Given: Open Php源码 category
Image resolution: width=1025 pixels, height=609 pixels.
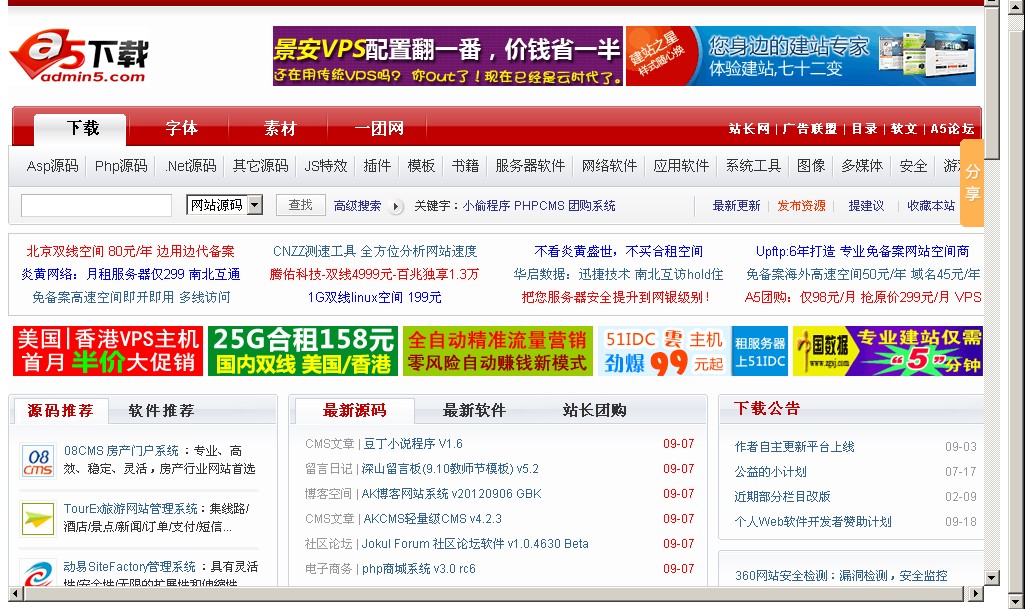Looking at the screenshot, I should click(x=121, y=166).
